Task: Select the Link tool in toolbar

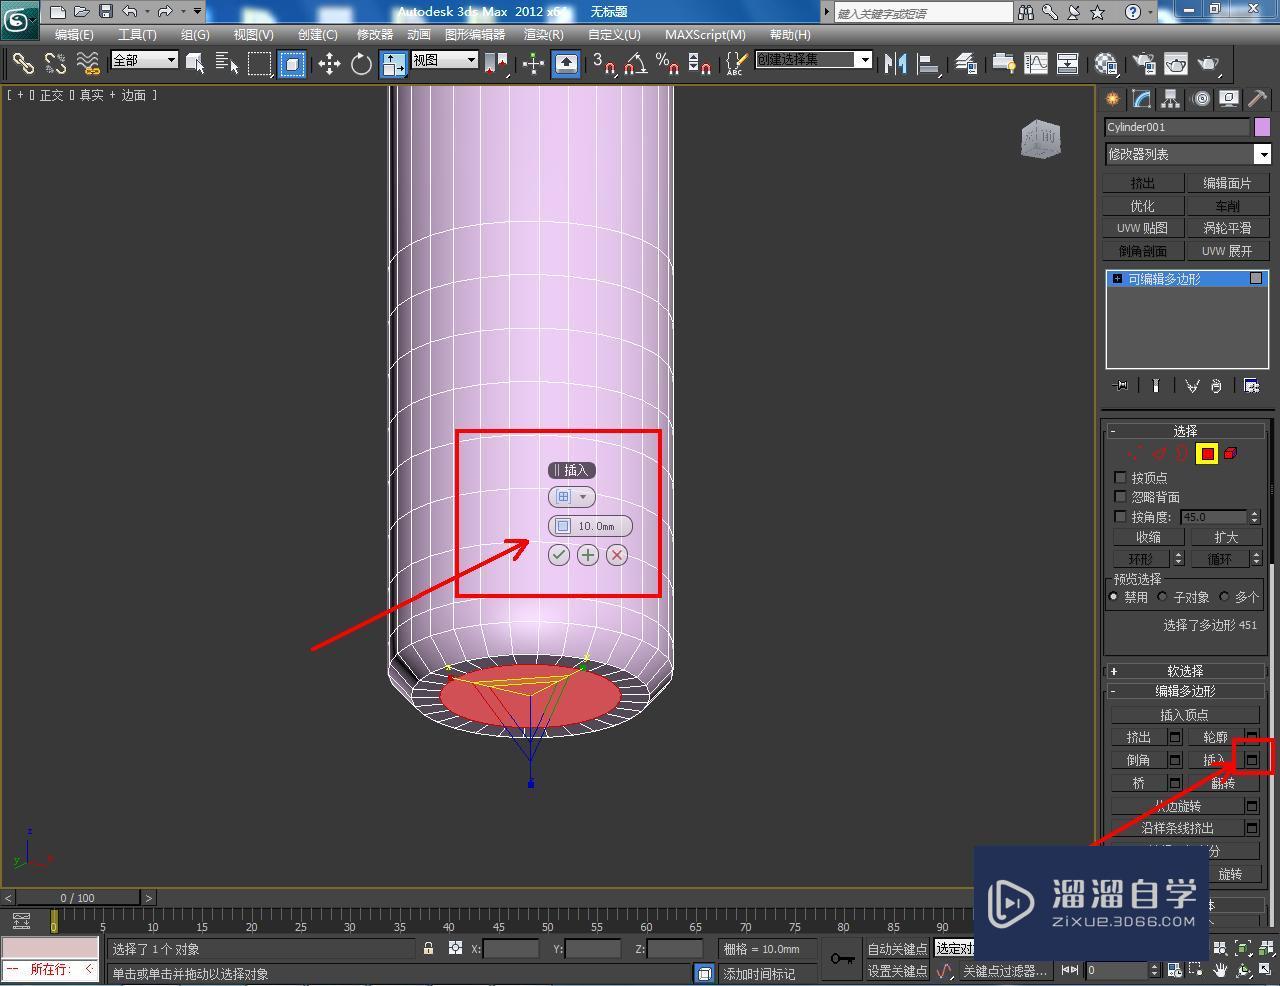Action: pos(22,64)
